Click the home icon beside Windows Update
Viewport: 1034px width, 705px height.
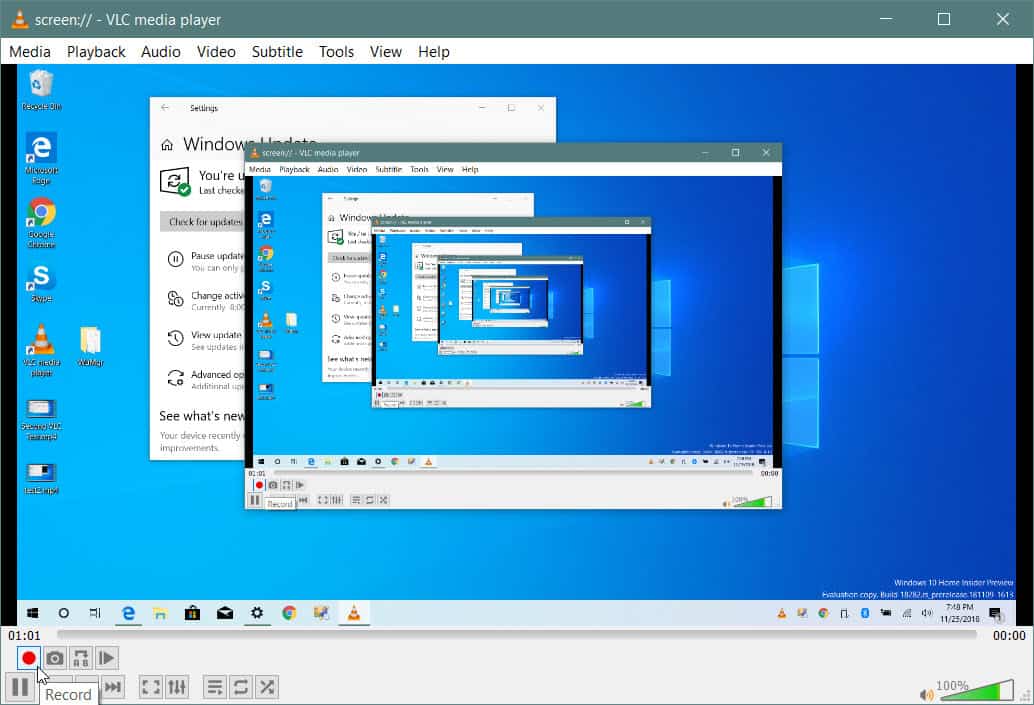click(x=167, y=144)
